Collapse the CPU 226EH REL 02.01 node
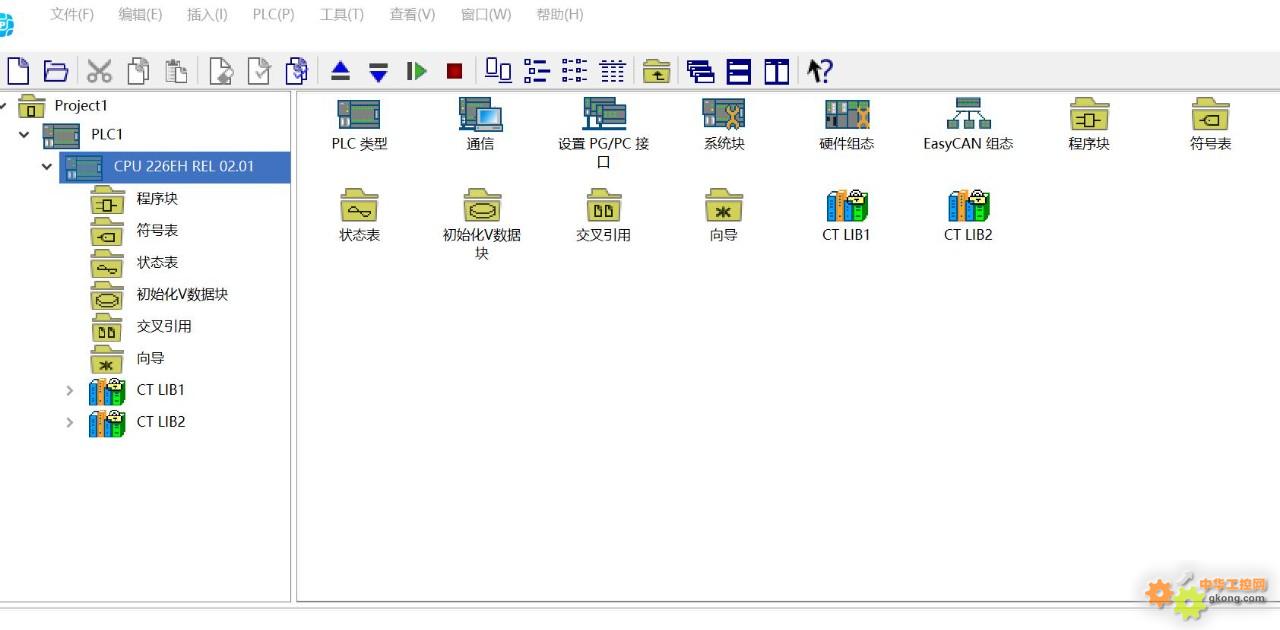1280x630 pixels. point(46,166)
